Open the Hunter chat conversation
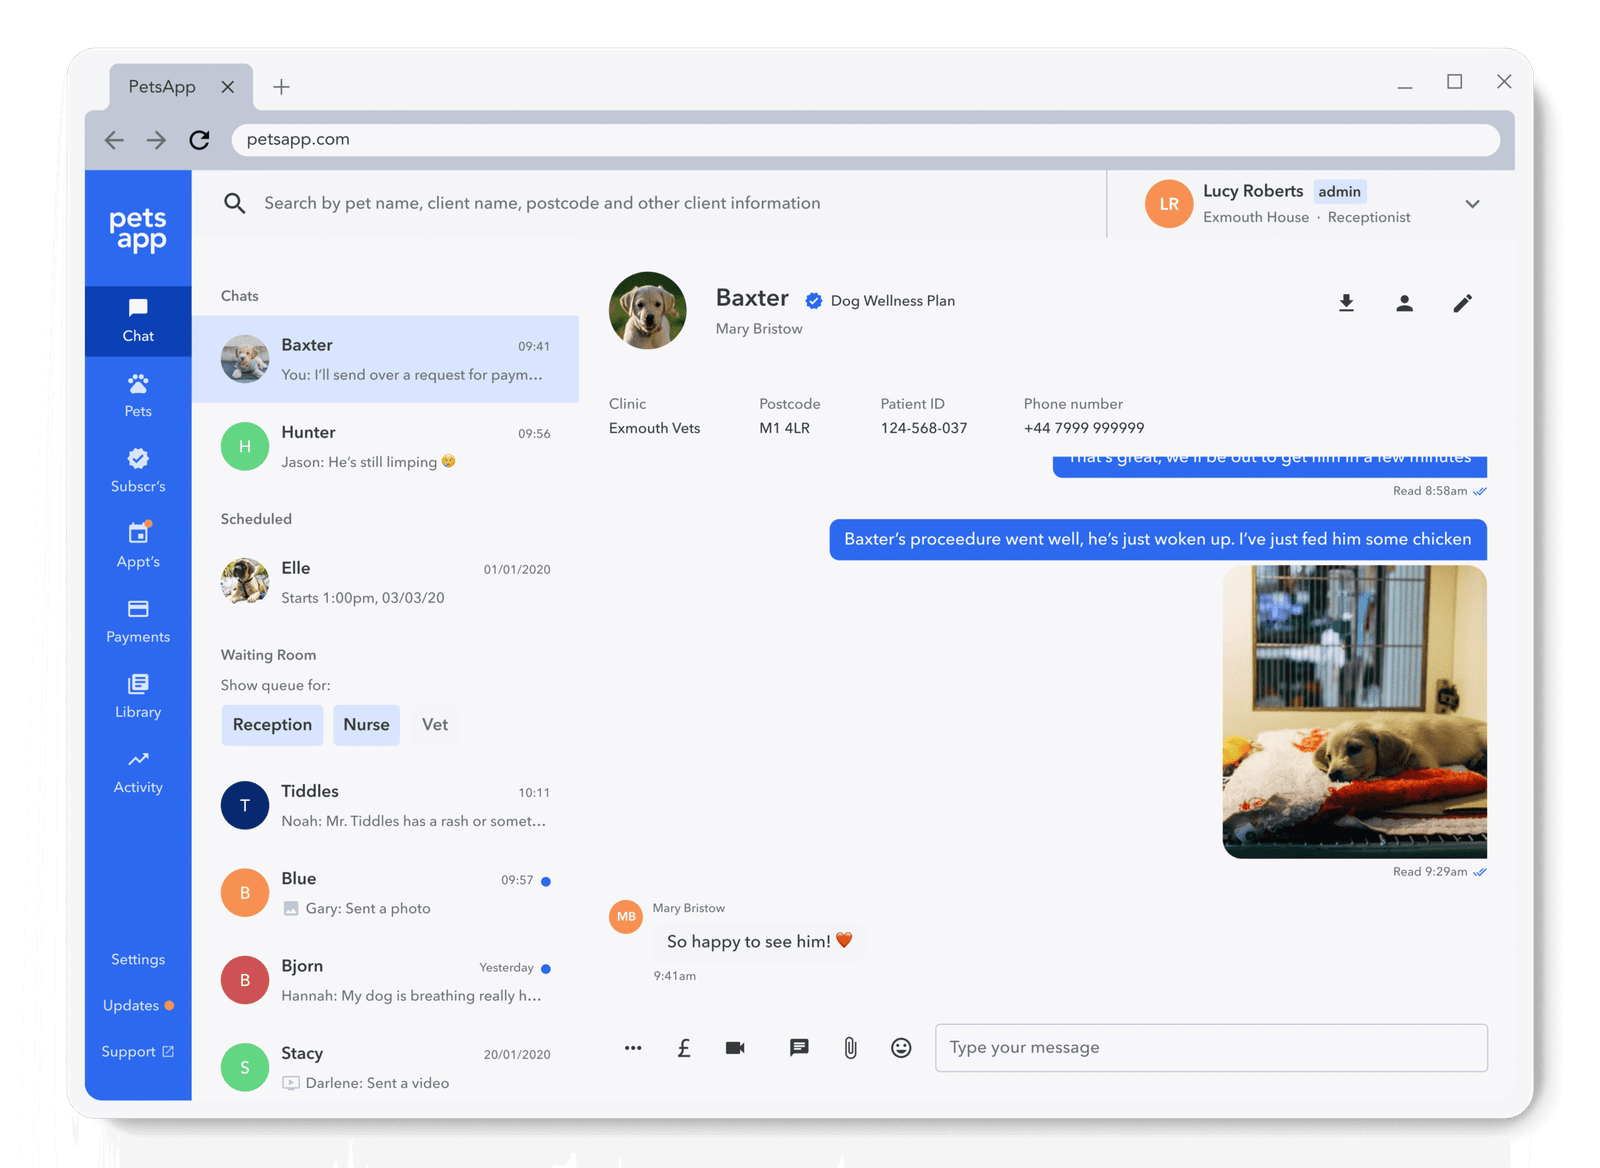The height and width of the screenshot is (1168, 1600). point(385,446)
